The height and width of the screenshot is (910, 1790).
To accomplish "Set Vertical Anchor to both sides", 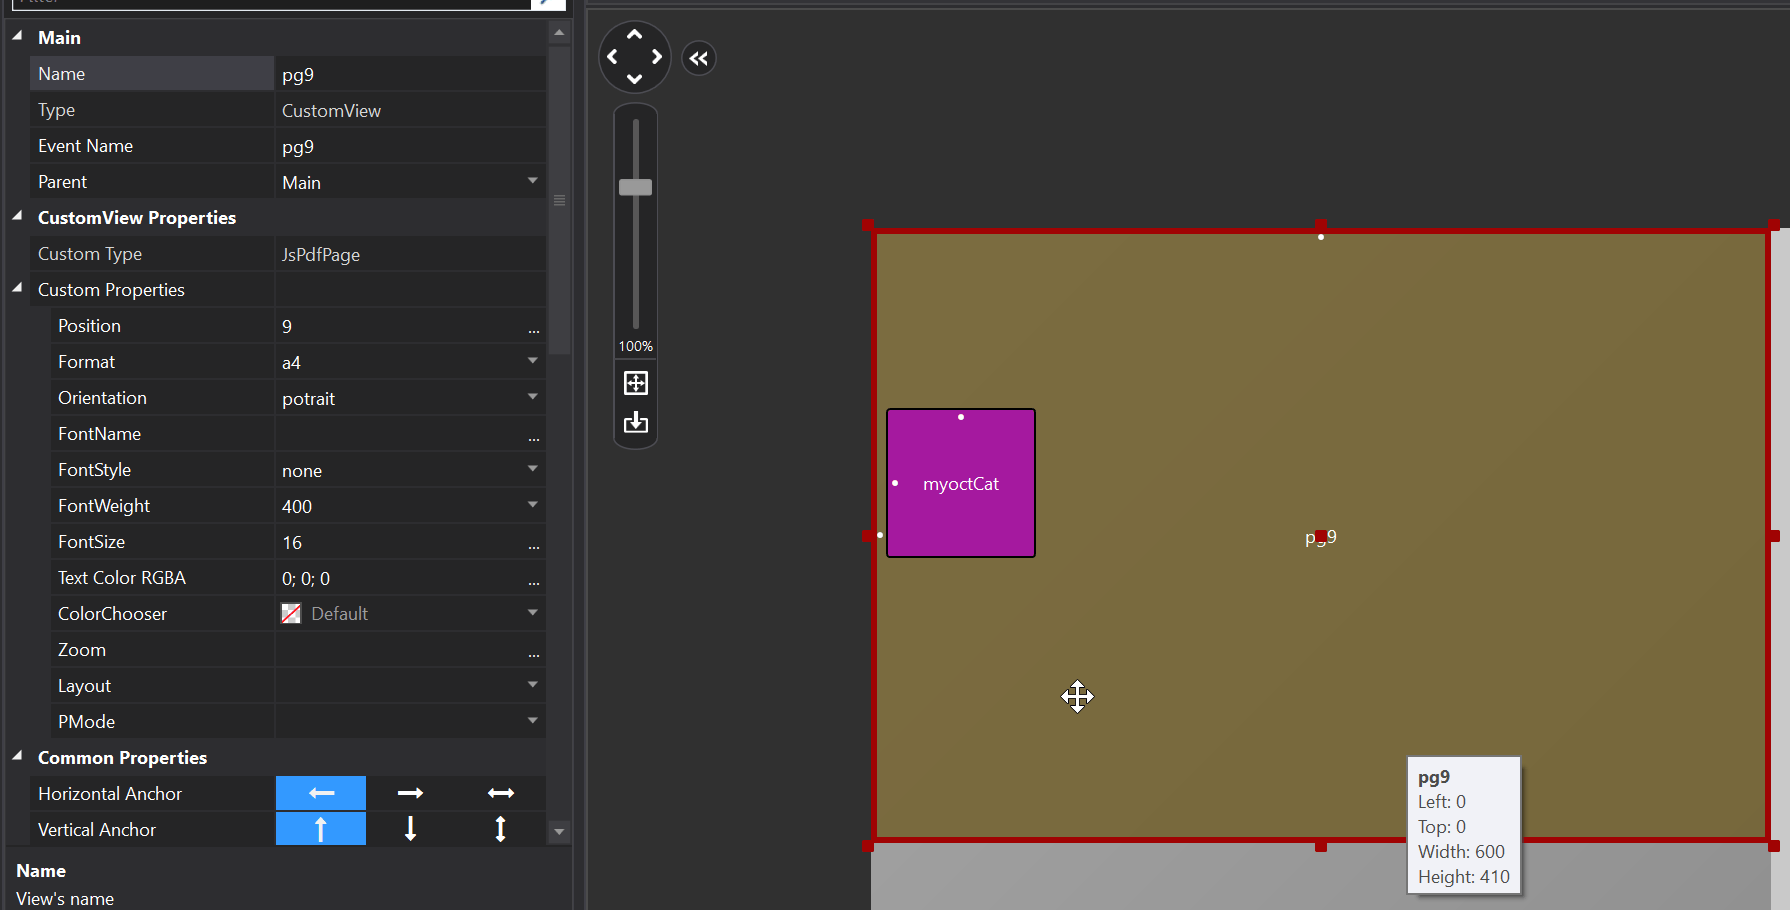I will pos(501,829).
